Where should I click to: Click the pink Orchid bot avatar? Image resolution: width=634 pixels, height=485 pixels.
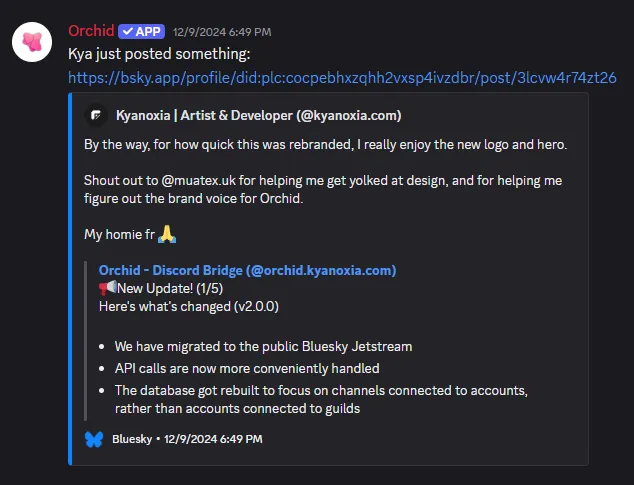tap(33, 41)
